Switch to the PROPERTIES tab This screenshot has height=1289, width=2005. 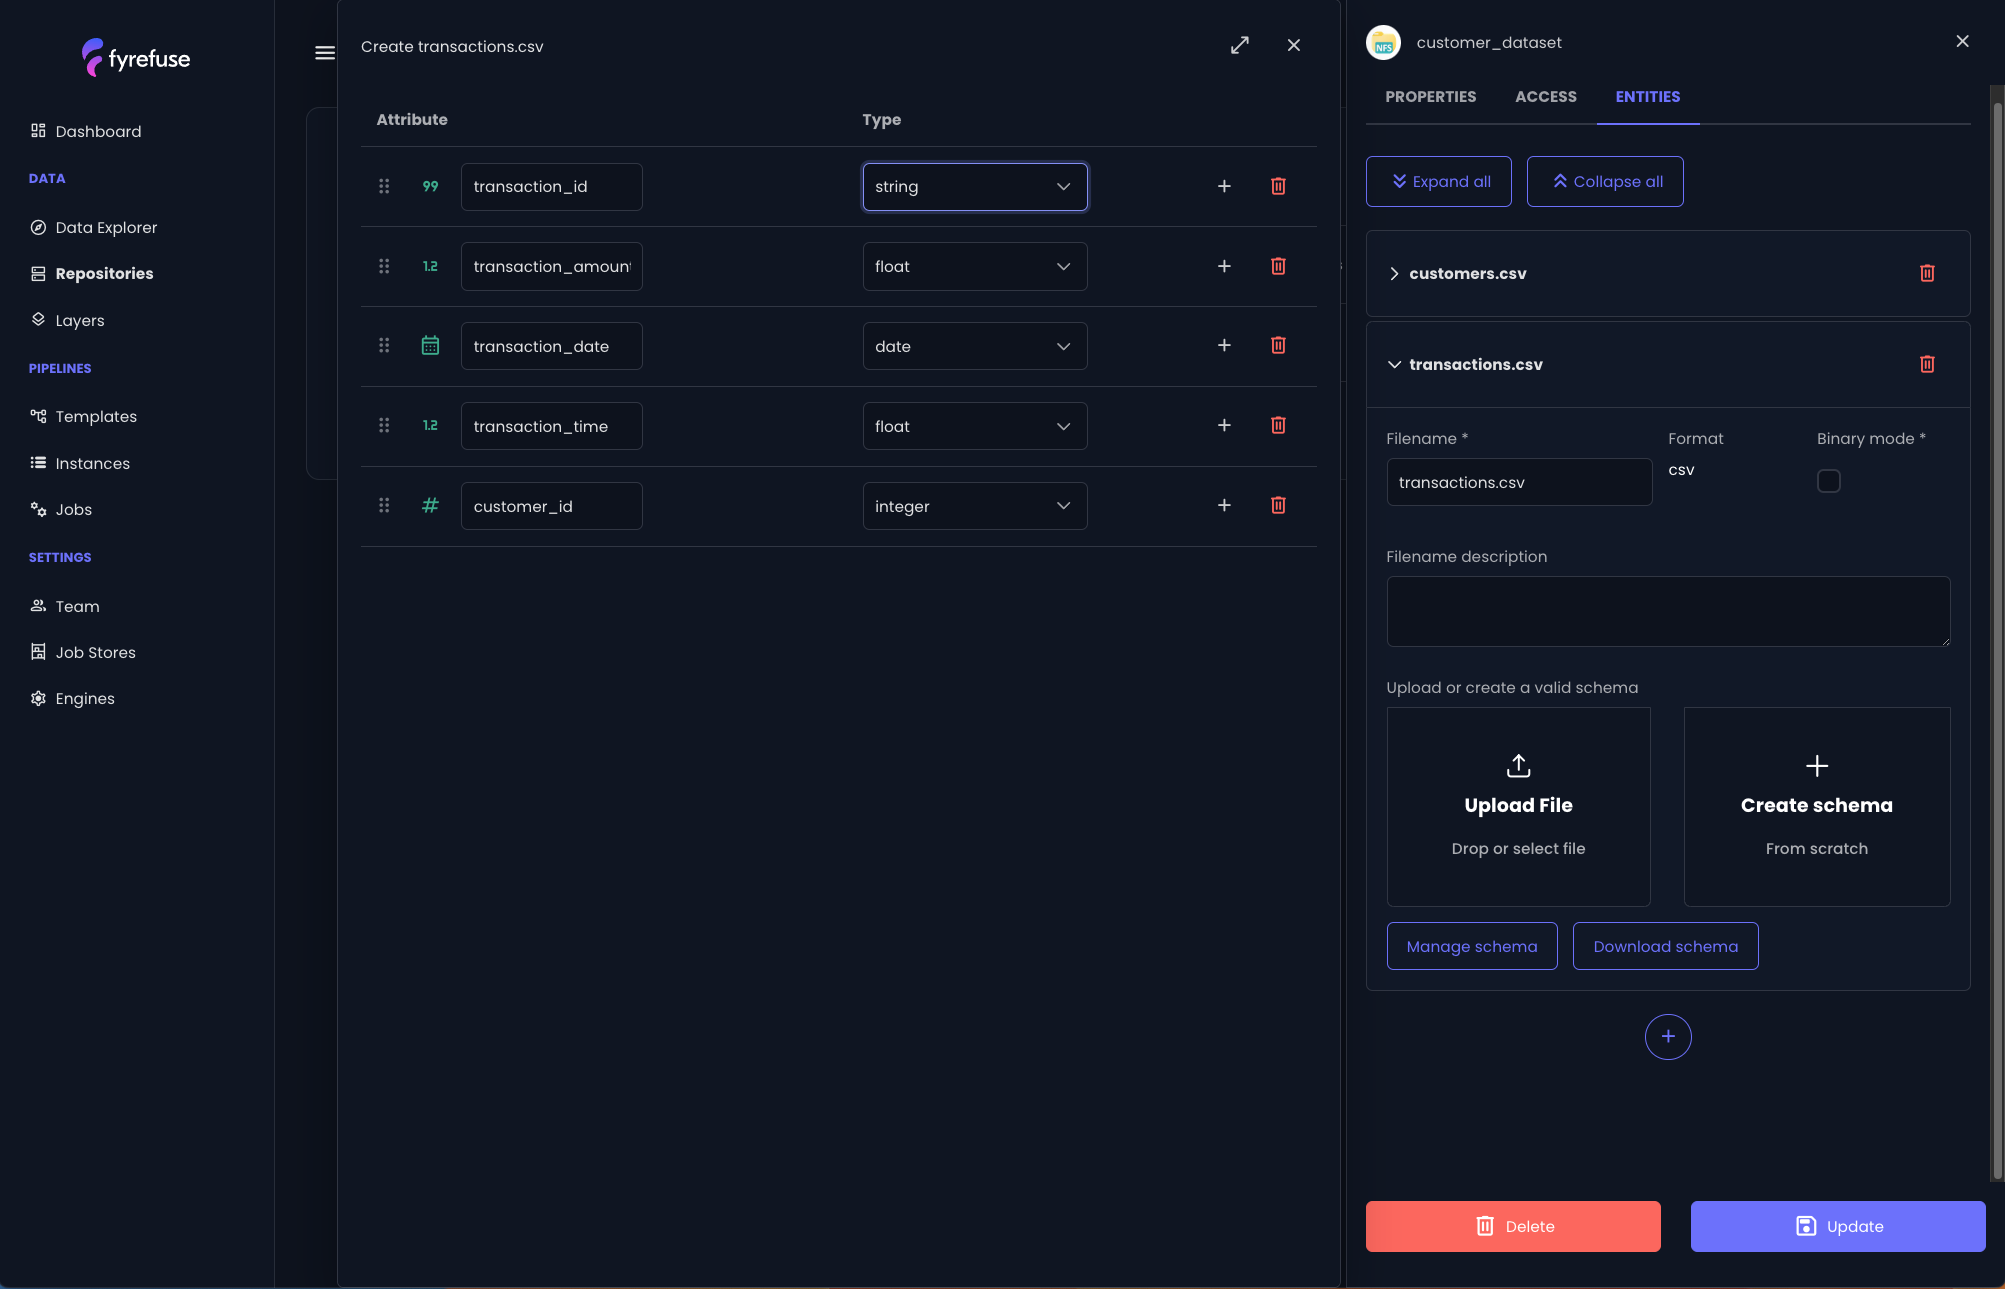click(x=1431, y=97)
